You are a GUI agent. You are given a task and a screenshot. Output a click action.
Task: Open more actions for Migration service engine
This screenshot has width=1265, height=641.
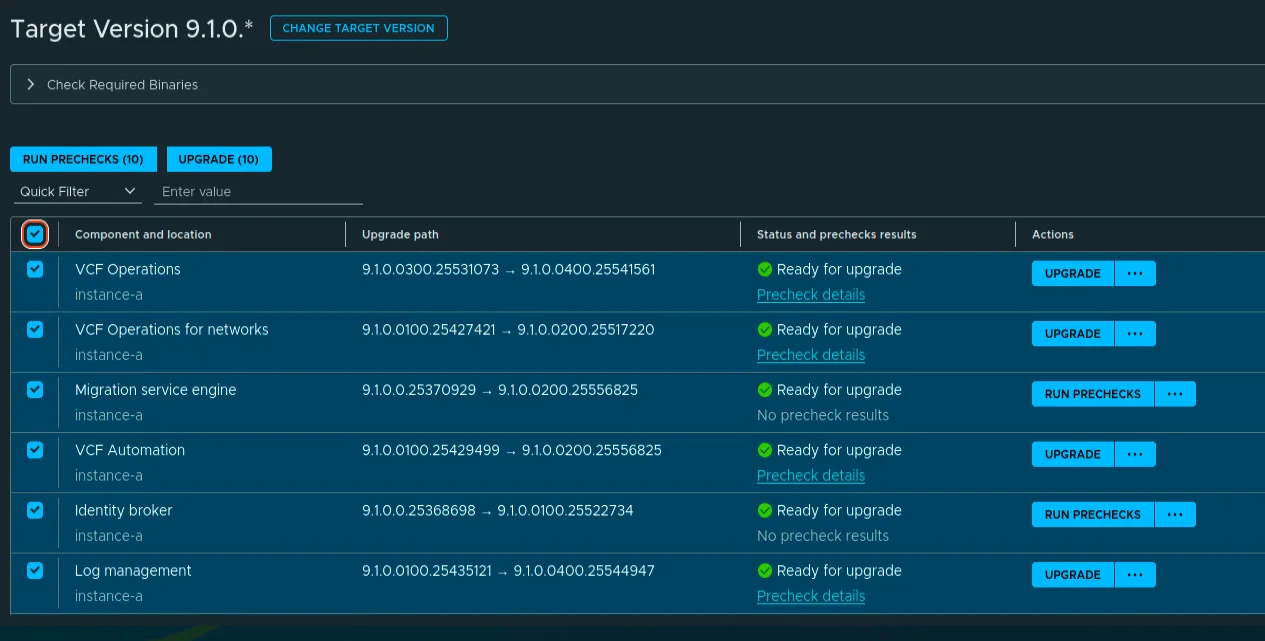tap(1175, 394)
